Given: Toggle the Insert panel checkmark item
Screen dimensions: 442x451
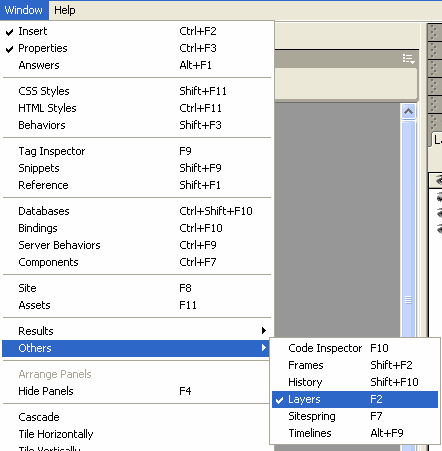Looking at the screenshot, I should pos(137,31).
